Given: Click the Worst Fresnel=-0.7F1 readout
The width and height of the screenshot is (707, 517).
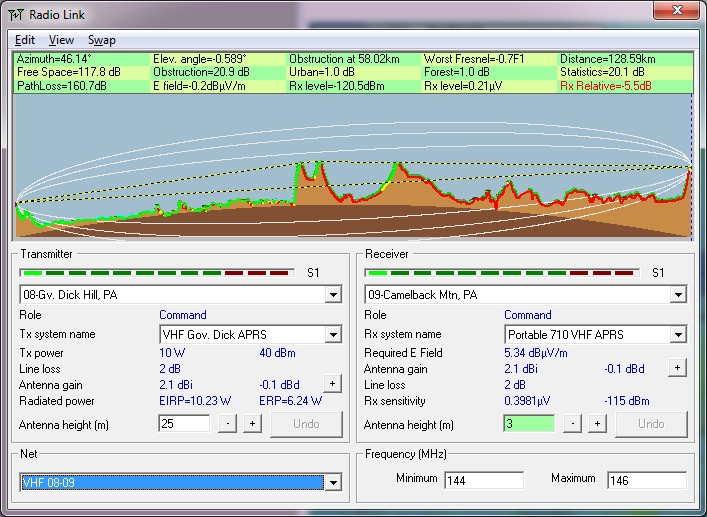Looking at the screenshot, I should coord(474,59).
